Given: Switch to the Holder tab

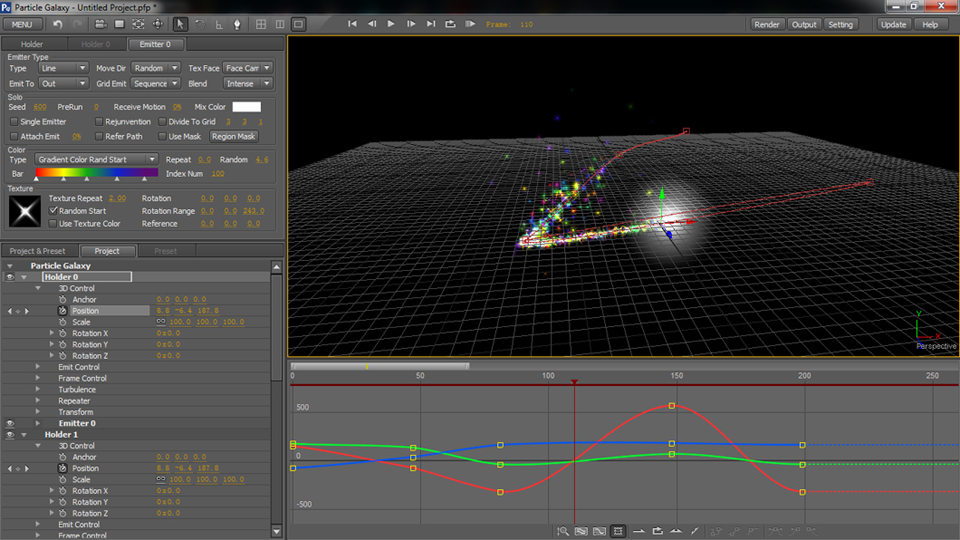Looking at the screenshot, I should (32, 44).
